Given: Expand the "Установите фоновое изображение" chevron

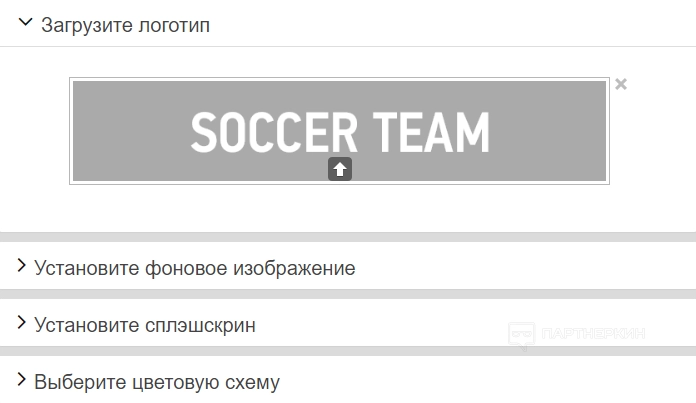Looking at the screenshot, I should pos(21,267).
